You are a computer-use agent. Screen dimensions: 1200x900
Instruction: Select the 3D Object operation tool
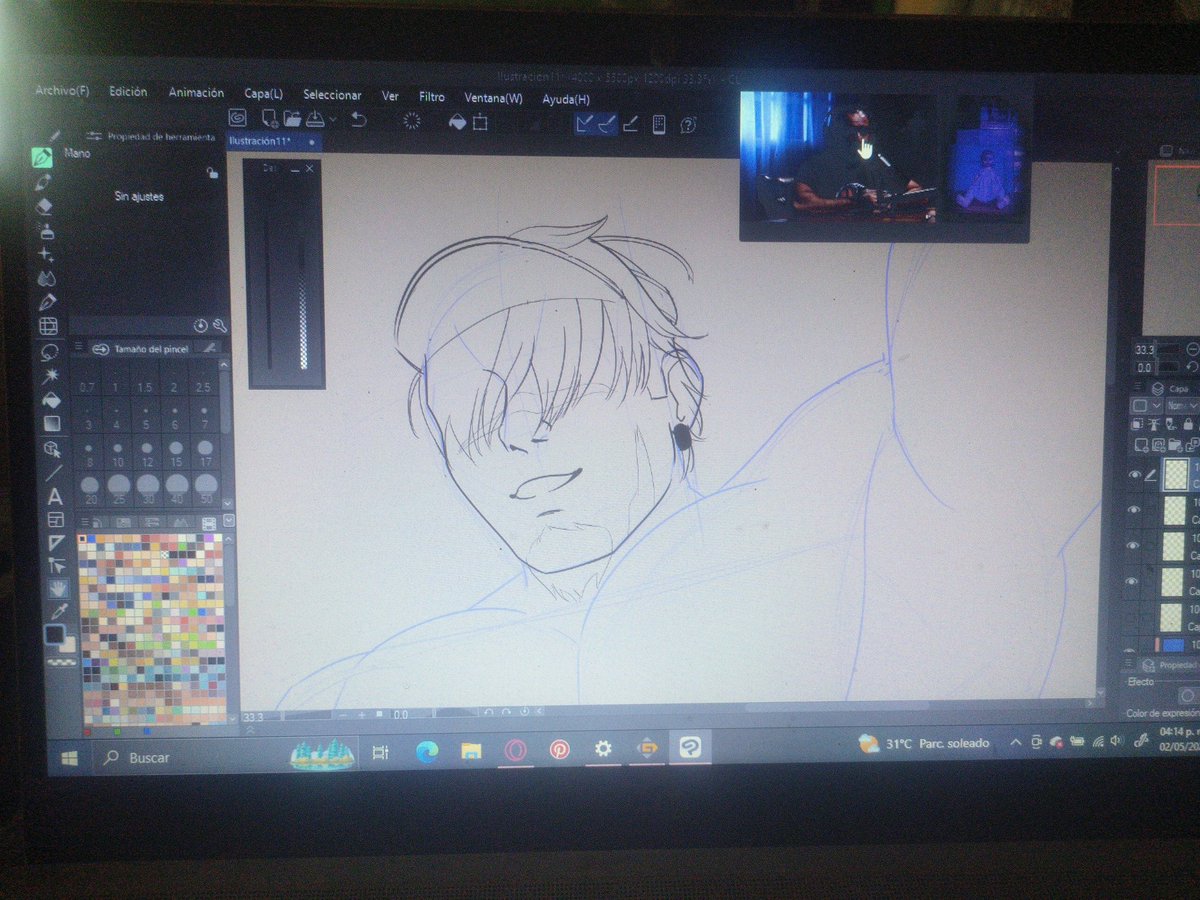click(x=53, y=448)
